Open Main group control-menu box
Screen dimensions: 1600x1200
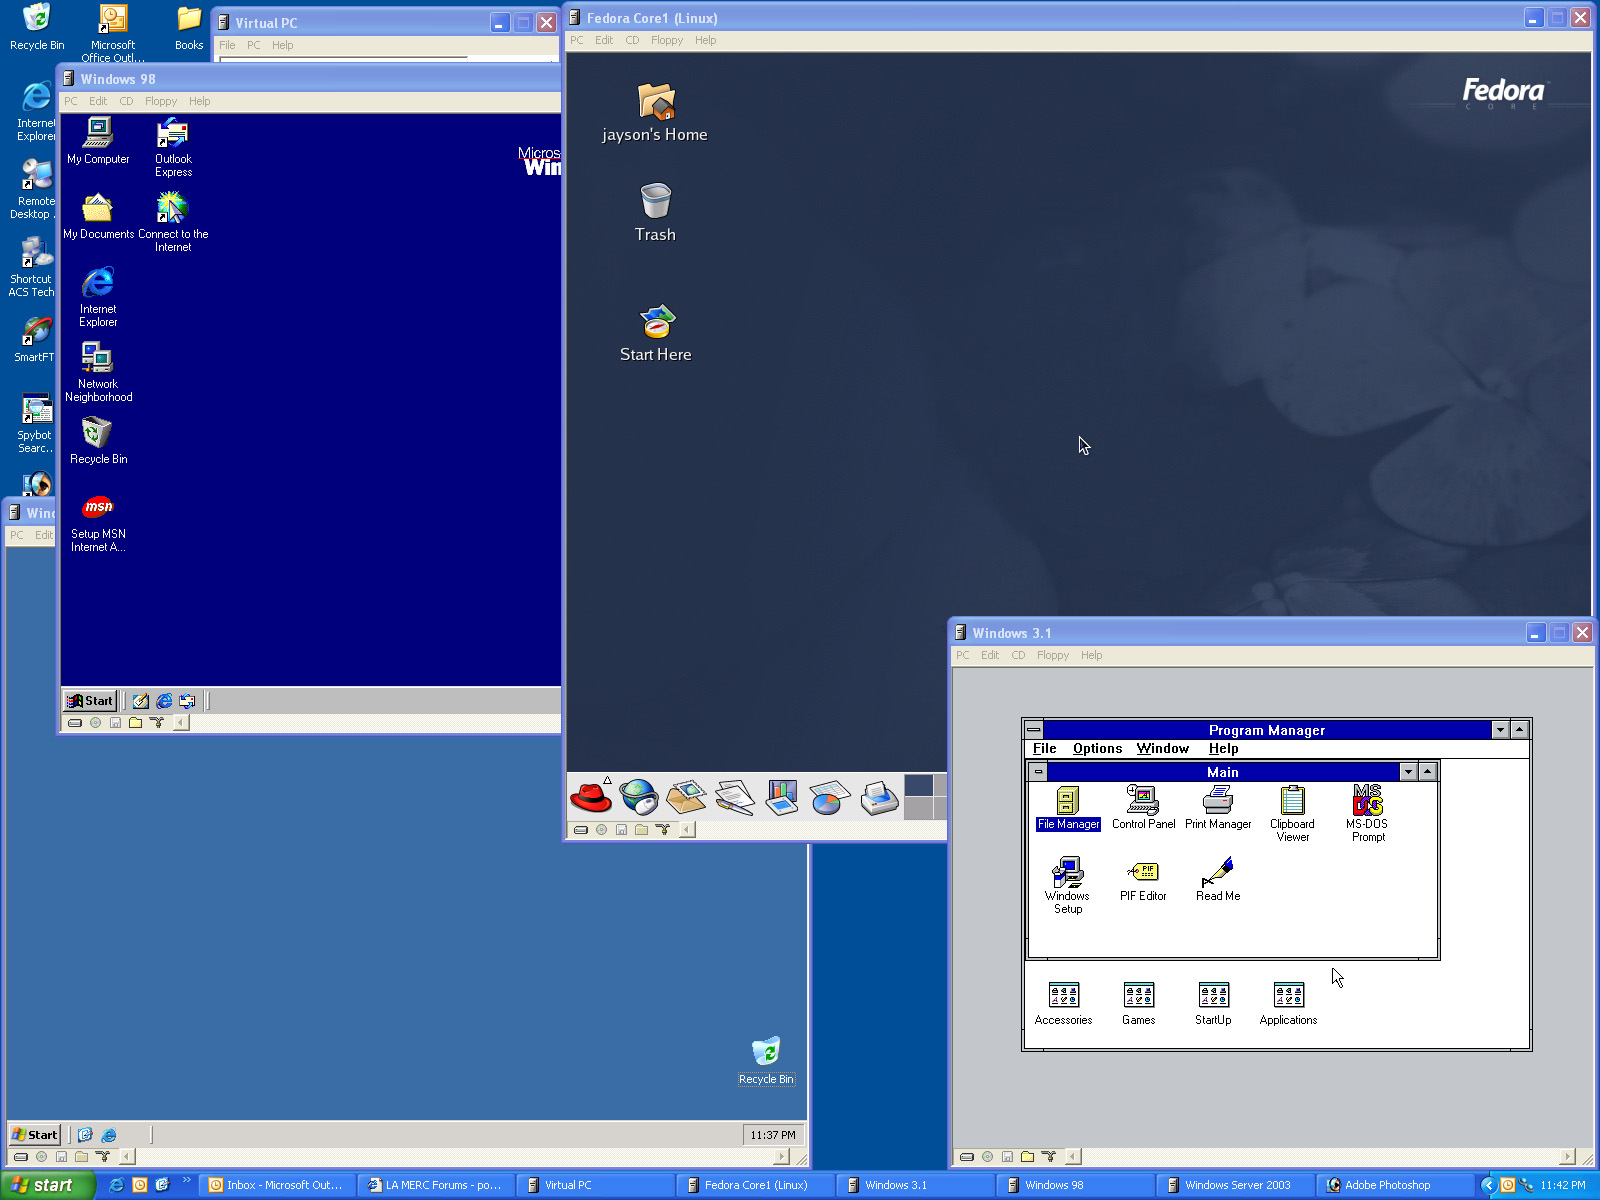pyautogui.click(x=1038, y=772)
